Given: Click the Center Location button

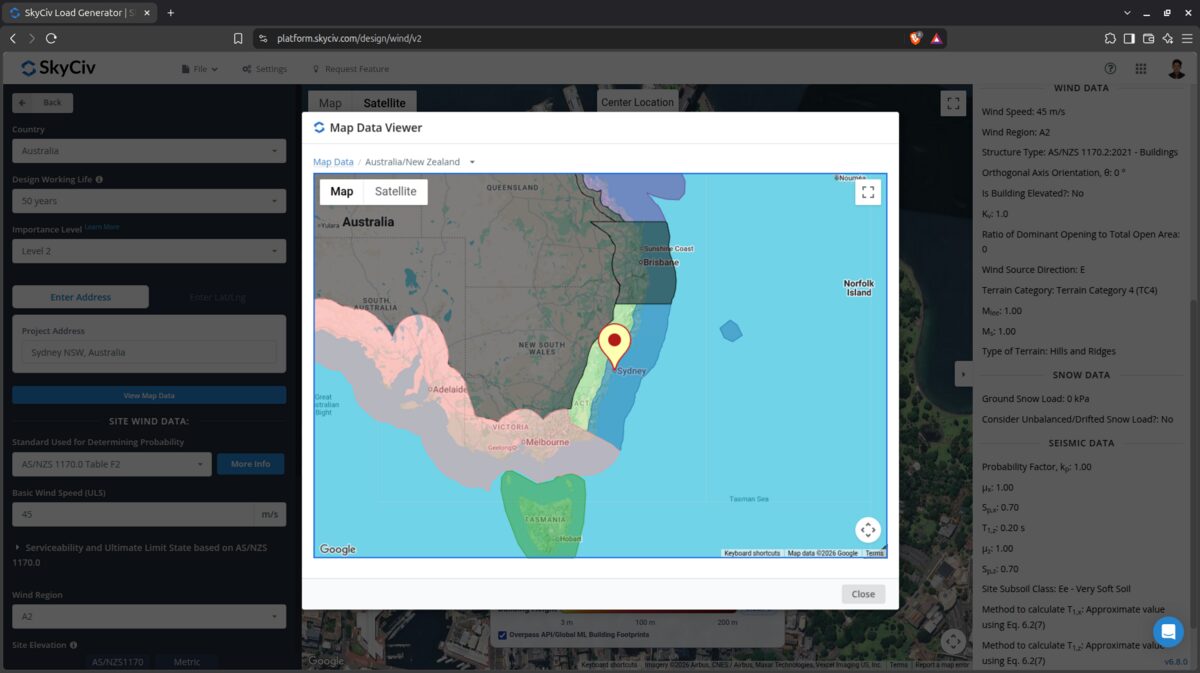Looking at the screenshot, I should (637, 102).
